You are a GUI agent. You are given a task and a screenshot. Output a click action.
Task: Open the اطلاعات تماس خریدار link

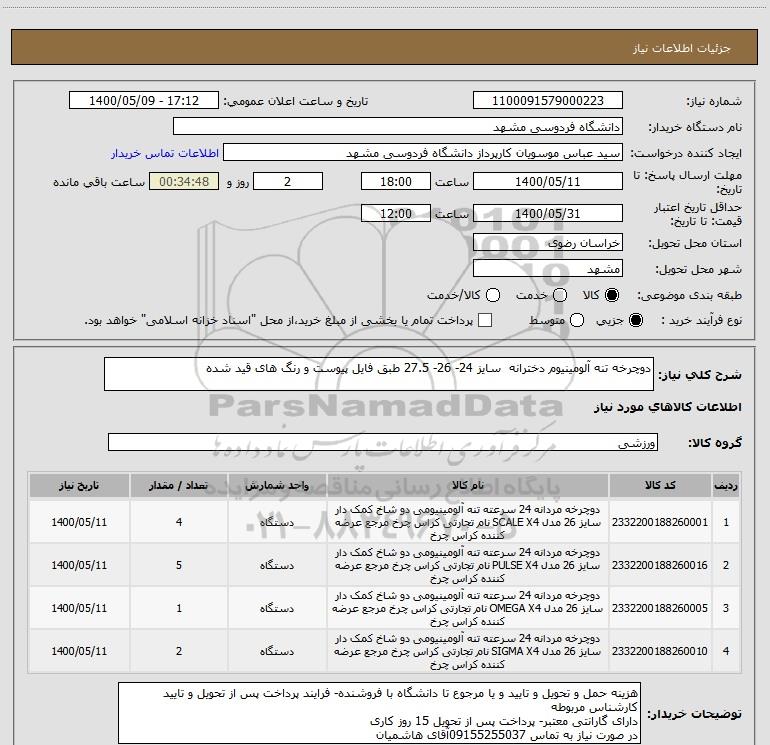[165, 153]
